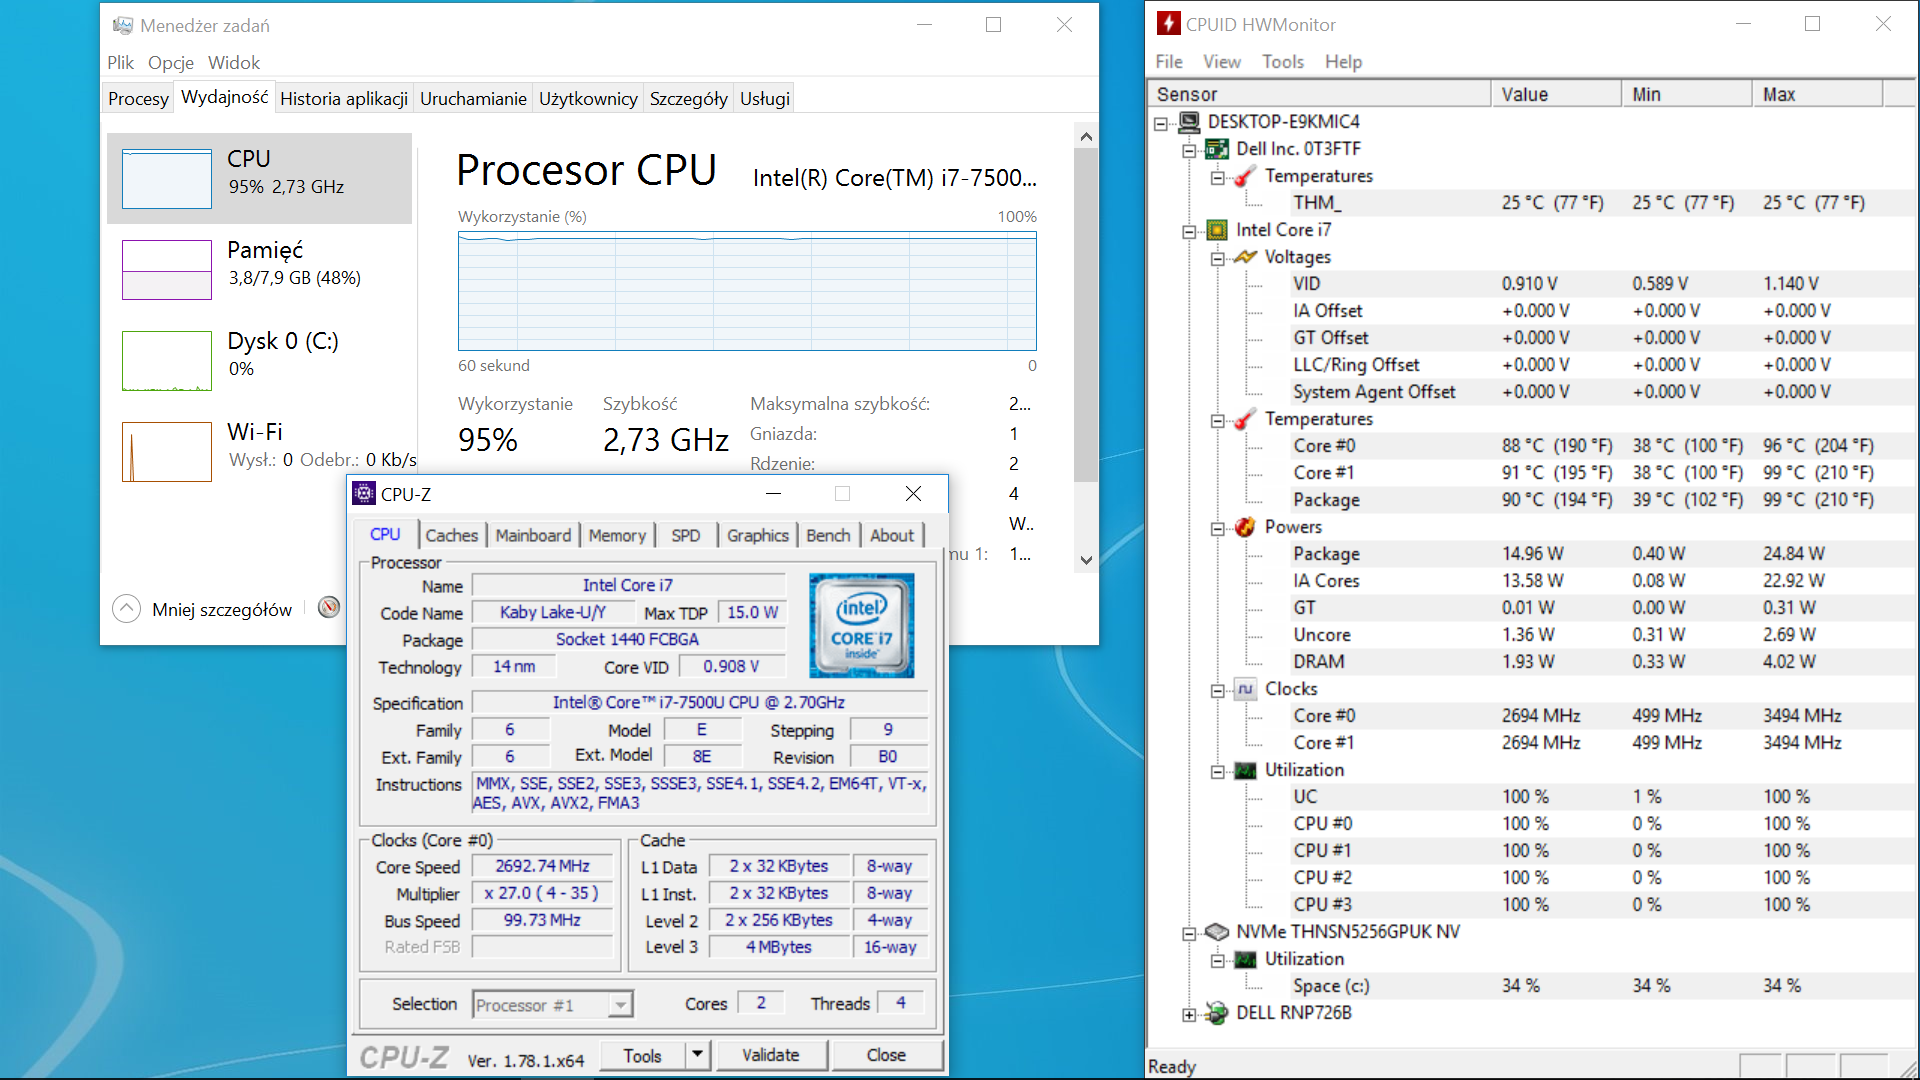The height and width of the screenshot is (1080, 1920).
Task: Open the Opcje menu
Action: [171, 62]
